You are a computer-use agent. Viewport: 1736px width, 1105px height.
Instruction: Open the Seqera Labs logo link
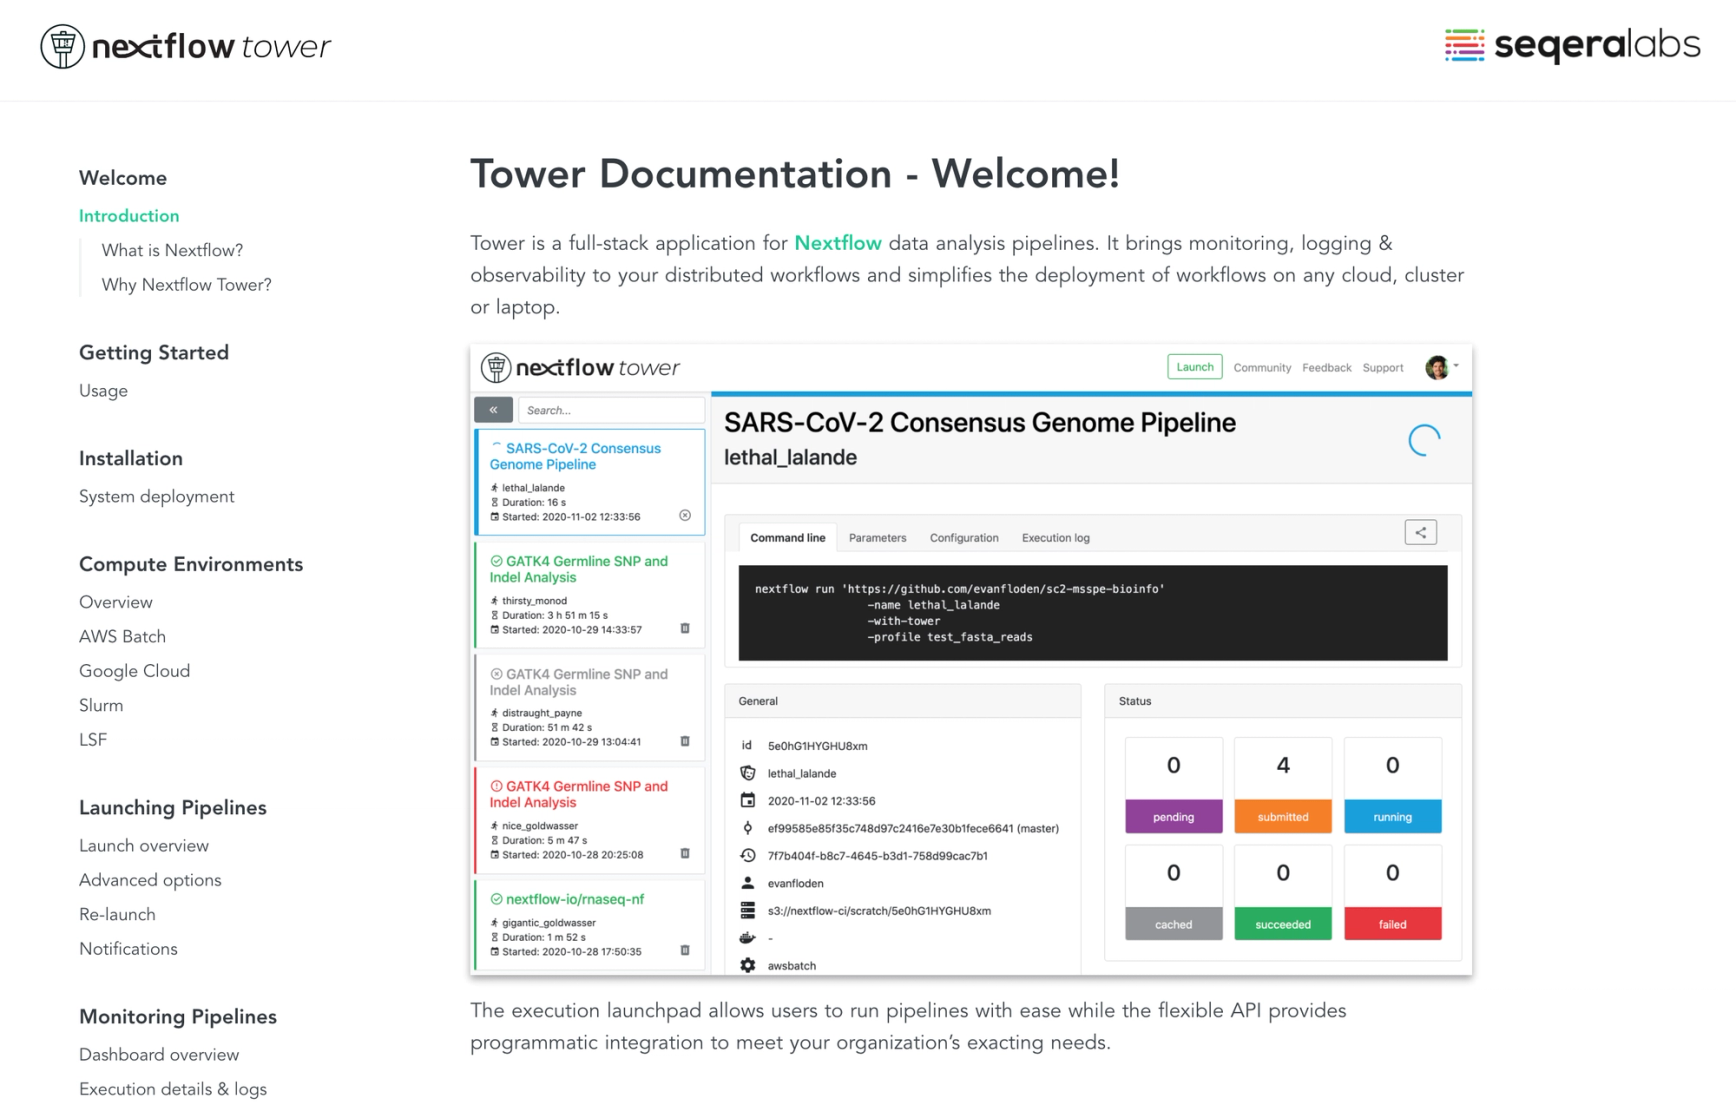[x=1572, y=45]
